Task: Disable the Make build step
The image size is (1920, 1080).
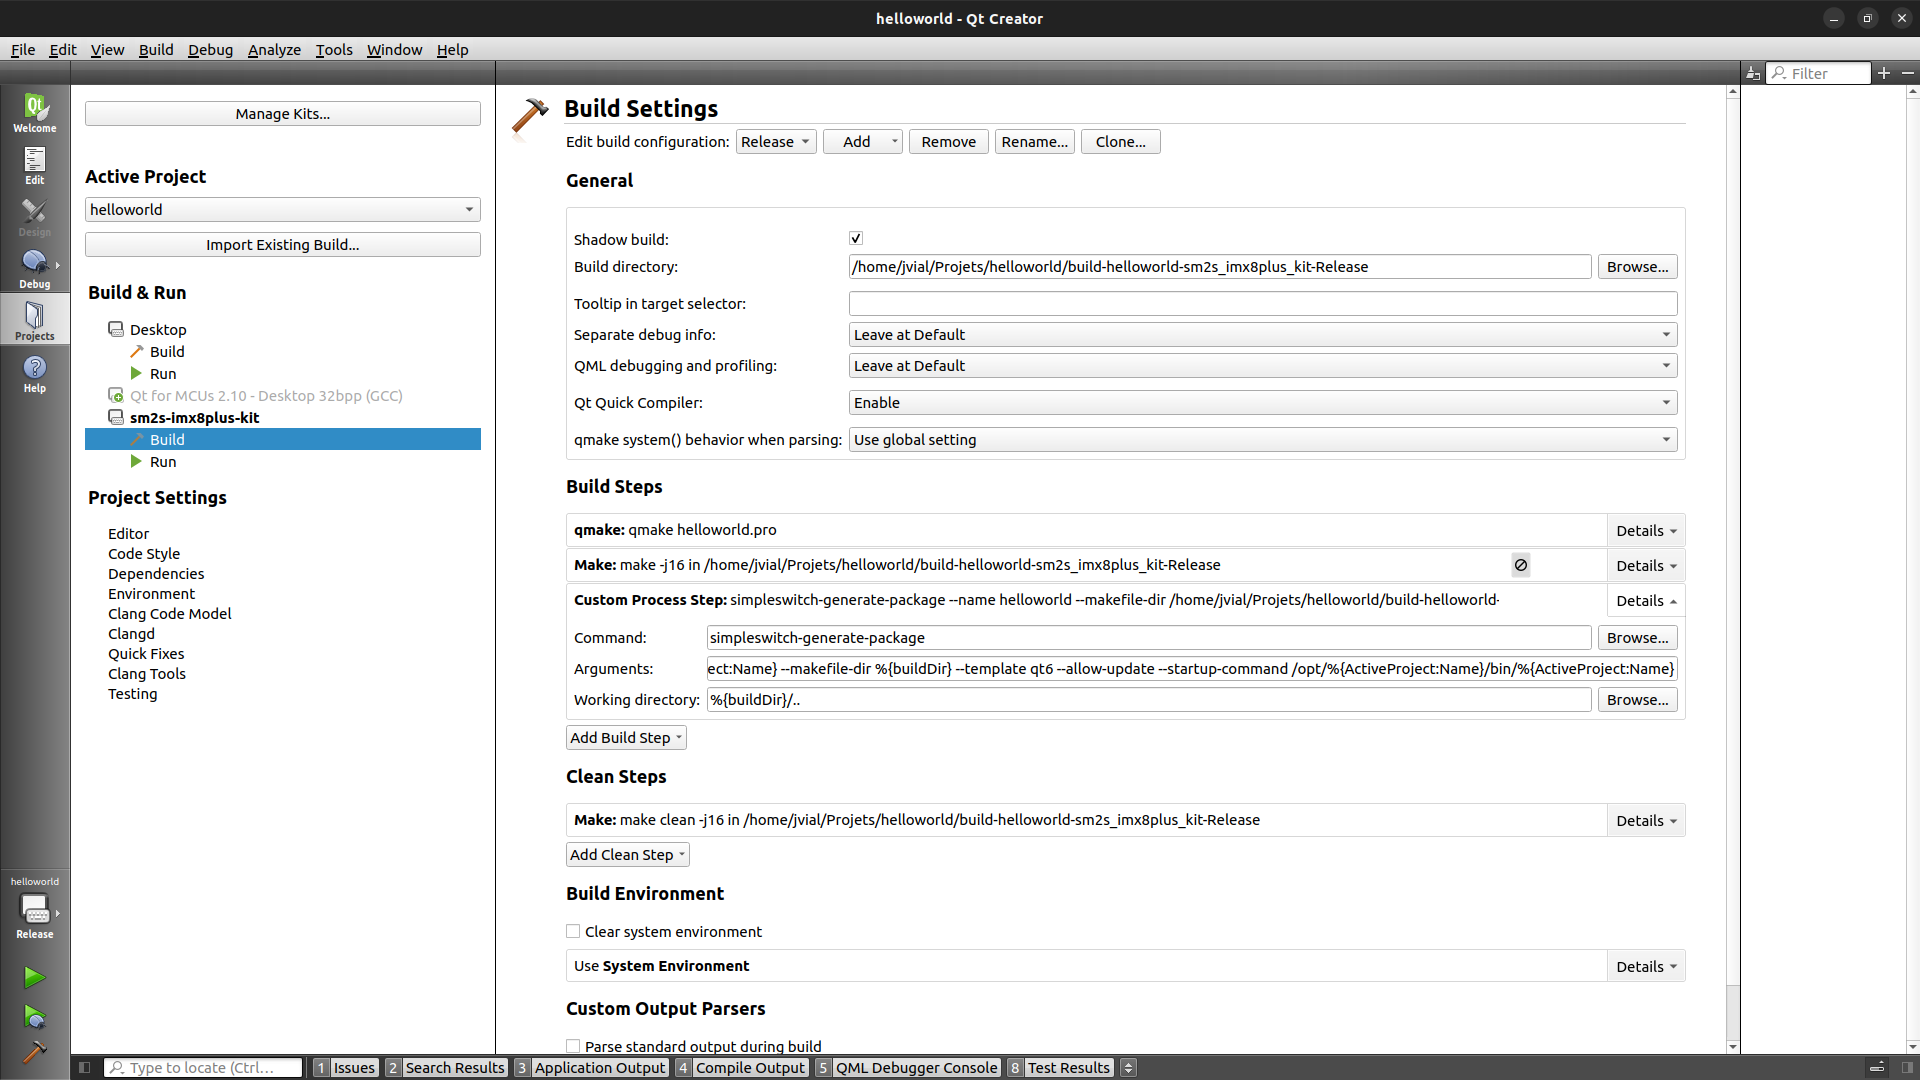Action: (1520, 565)
